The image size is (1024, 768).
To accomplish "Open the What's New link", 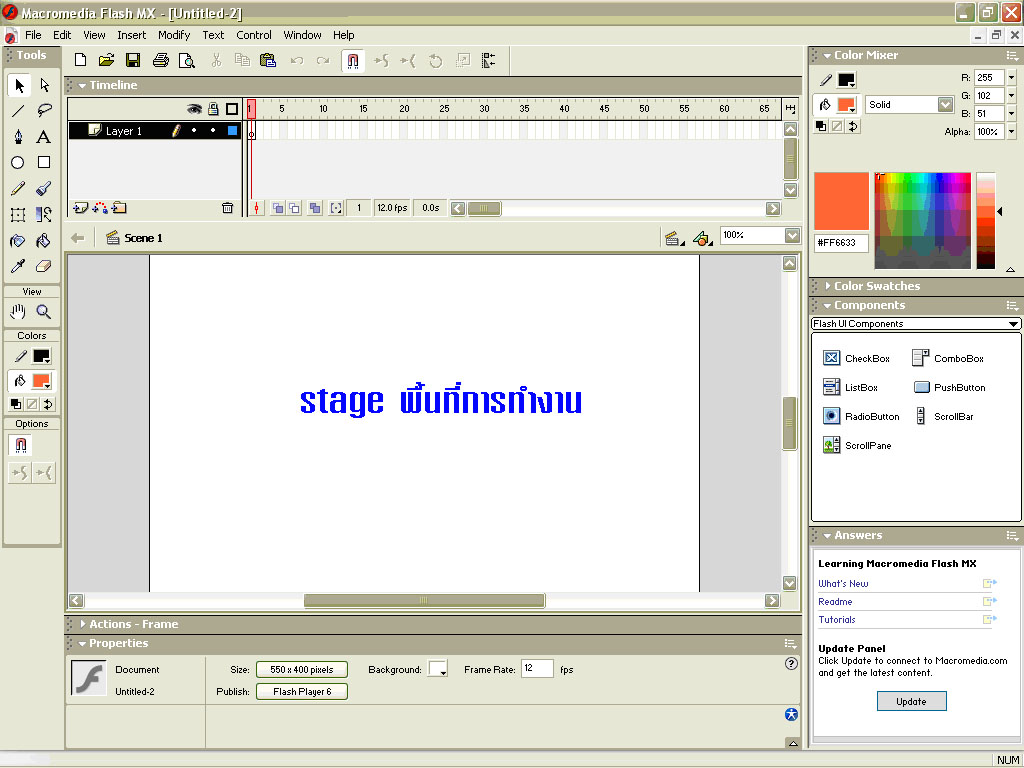I will pos(843,584).
